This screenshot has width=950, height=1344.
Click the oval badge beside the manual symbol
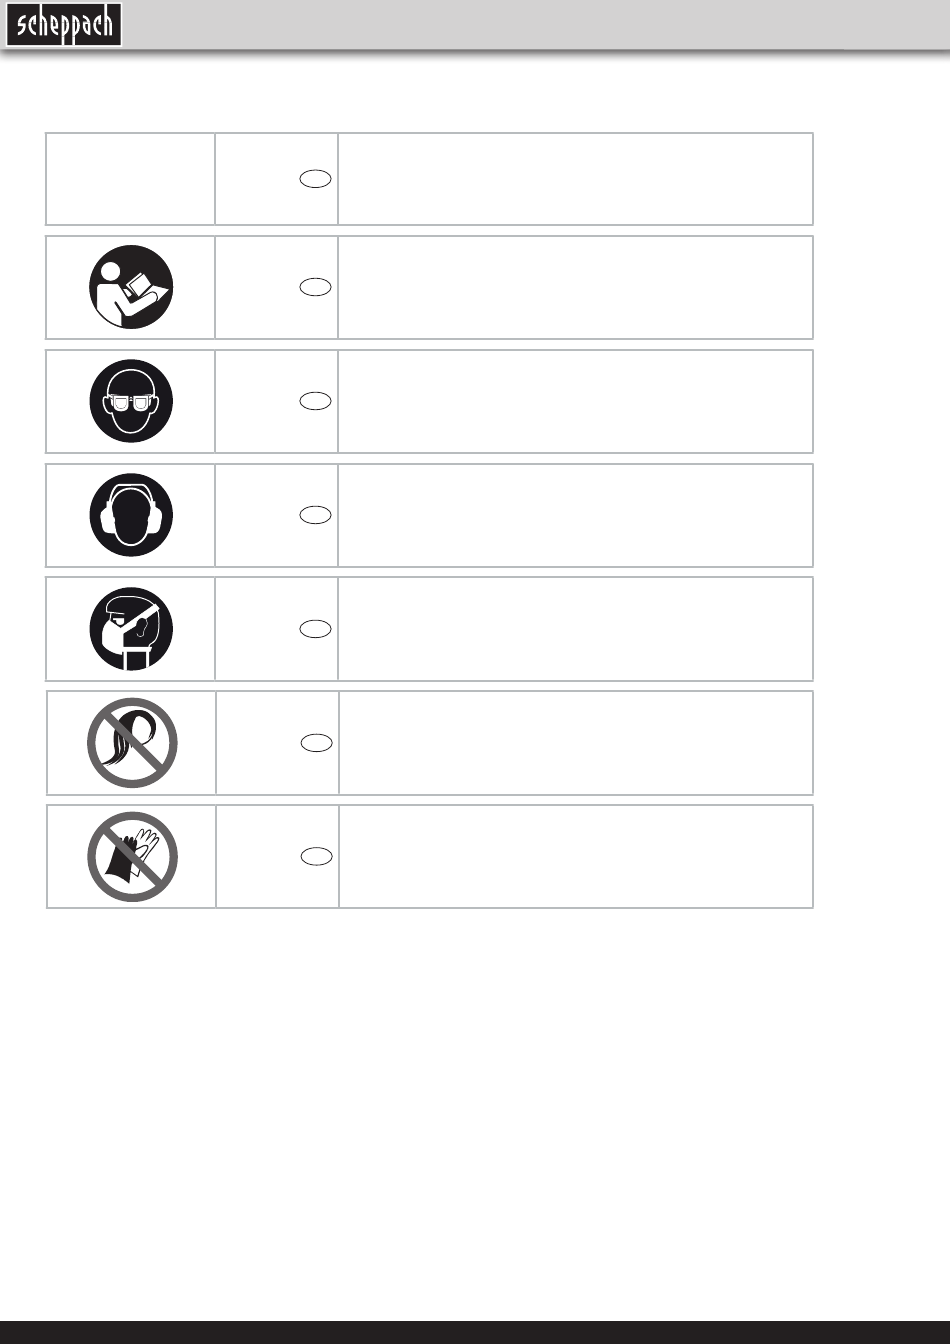click(x=315, y=287)
